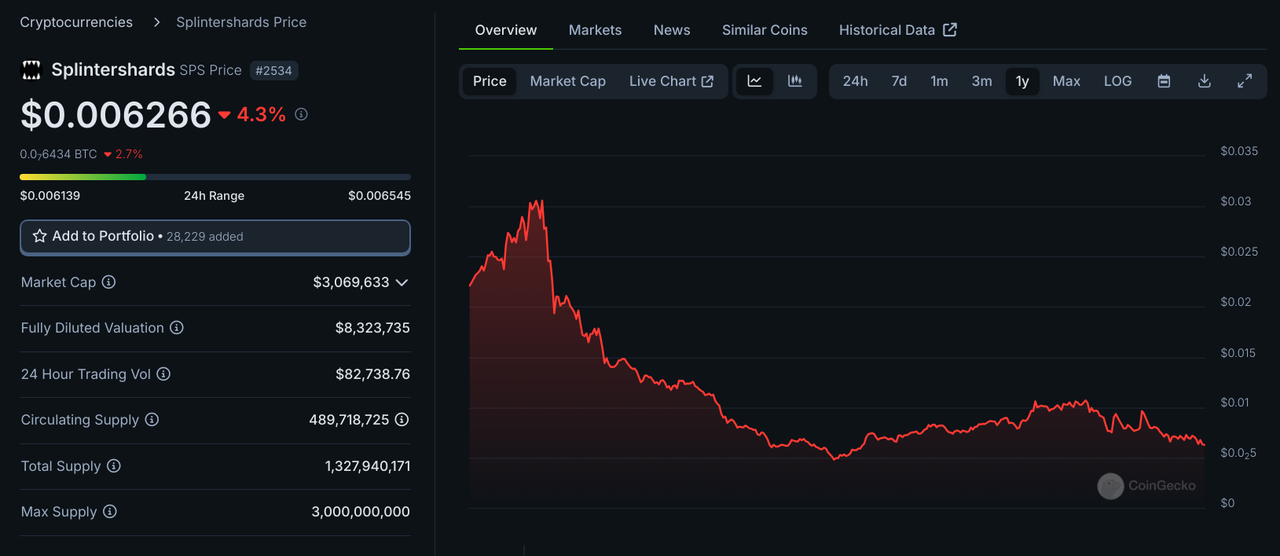Click the star icon in Add to Portfolio
The image size is (1280, 556).
[x=40, y=236]
